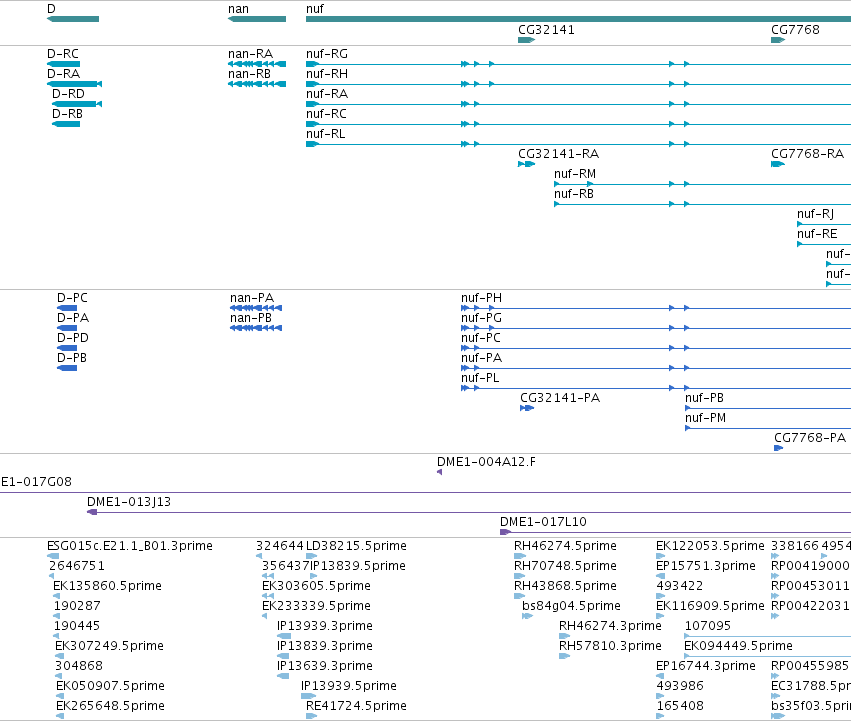Select the EK122053.5prime EST label
Image resolution: width=851 pixels, height=721 pixels.
(710, 546)
